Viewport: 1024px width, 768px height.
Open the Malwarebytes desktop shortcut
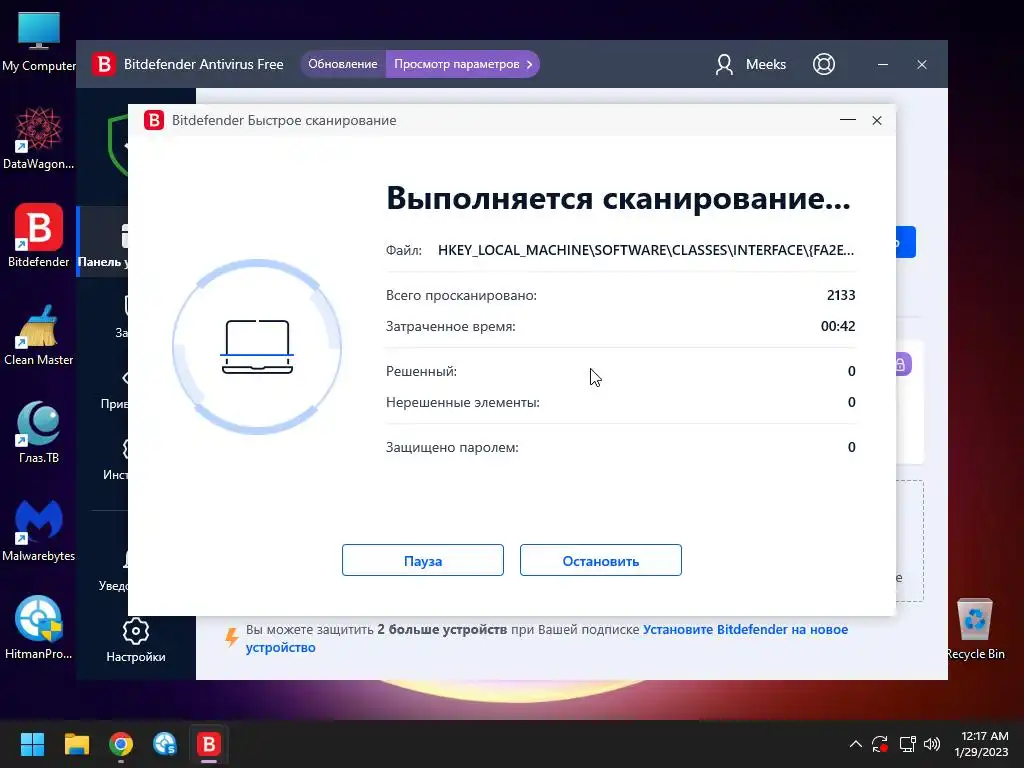[39, 530]
